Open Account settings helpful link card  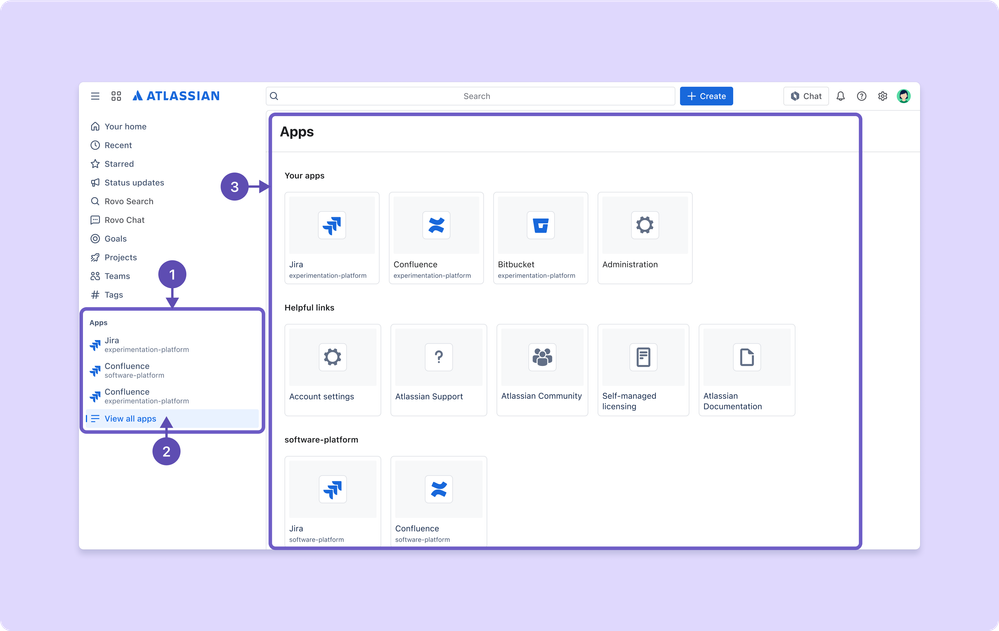tap(333, 370)
